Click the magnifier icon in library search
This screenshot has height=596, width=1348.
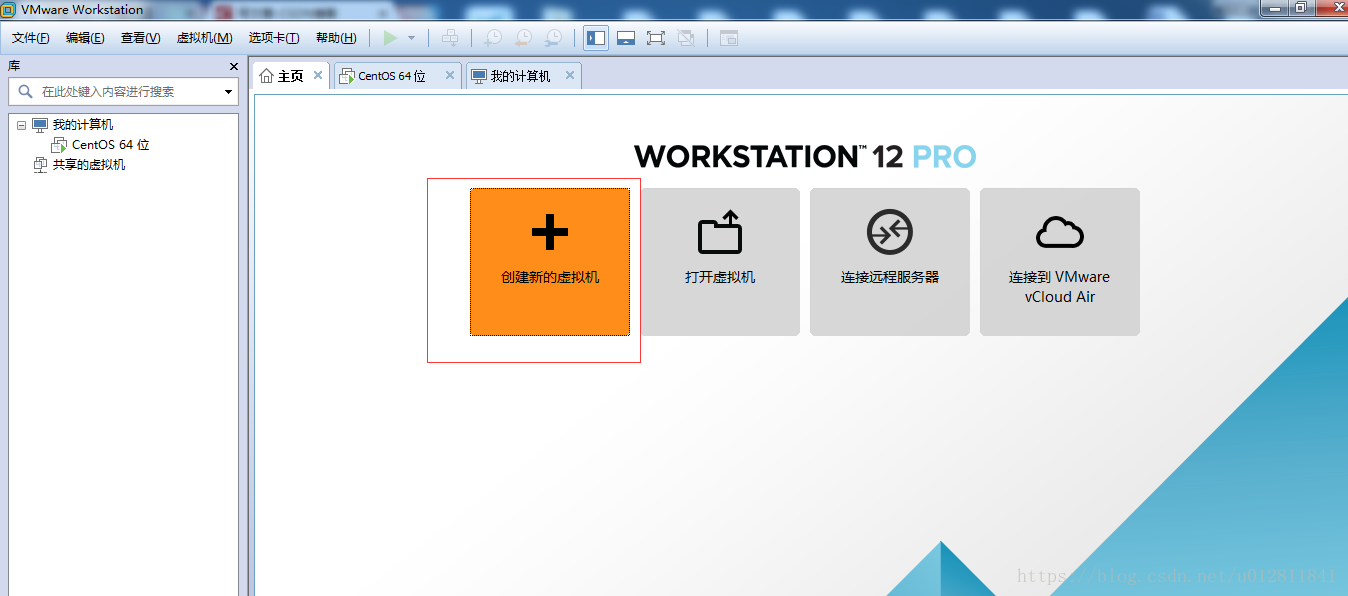(26, 91)
